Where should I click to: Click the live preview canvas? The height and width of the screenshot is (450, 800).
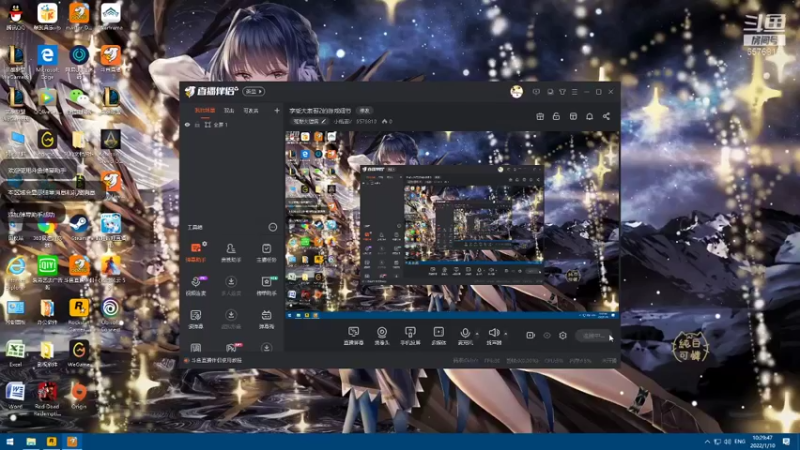coord(452,224)
